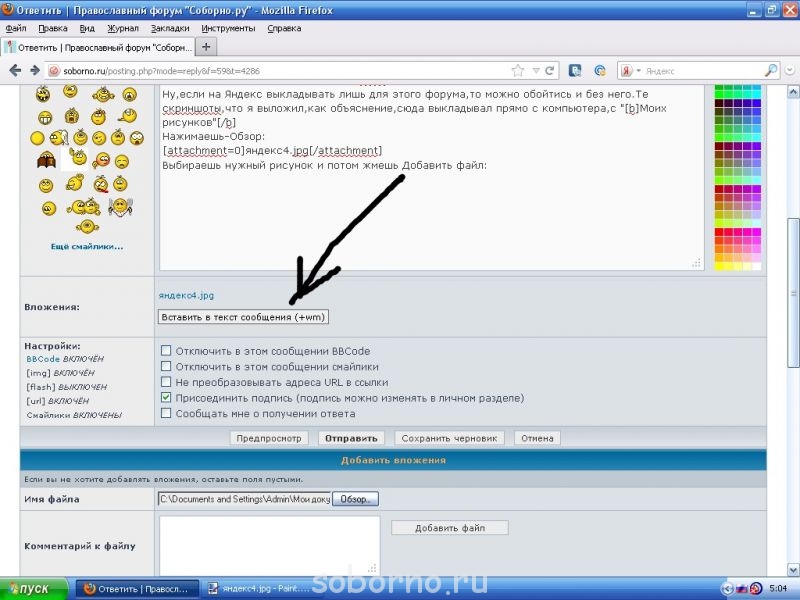Open new tab with plus button
This screenshot has height=600, width=800.
(206, 47)
